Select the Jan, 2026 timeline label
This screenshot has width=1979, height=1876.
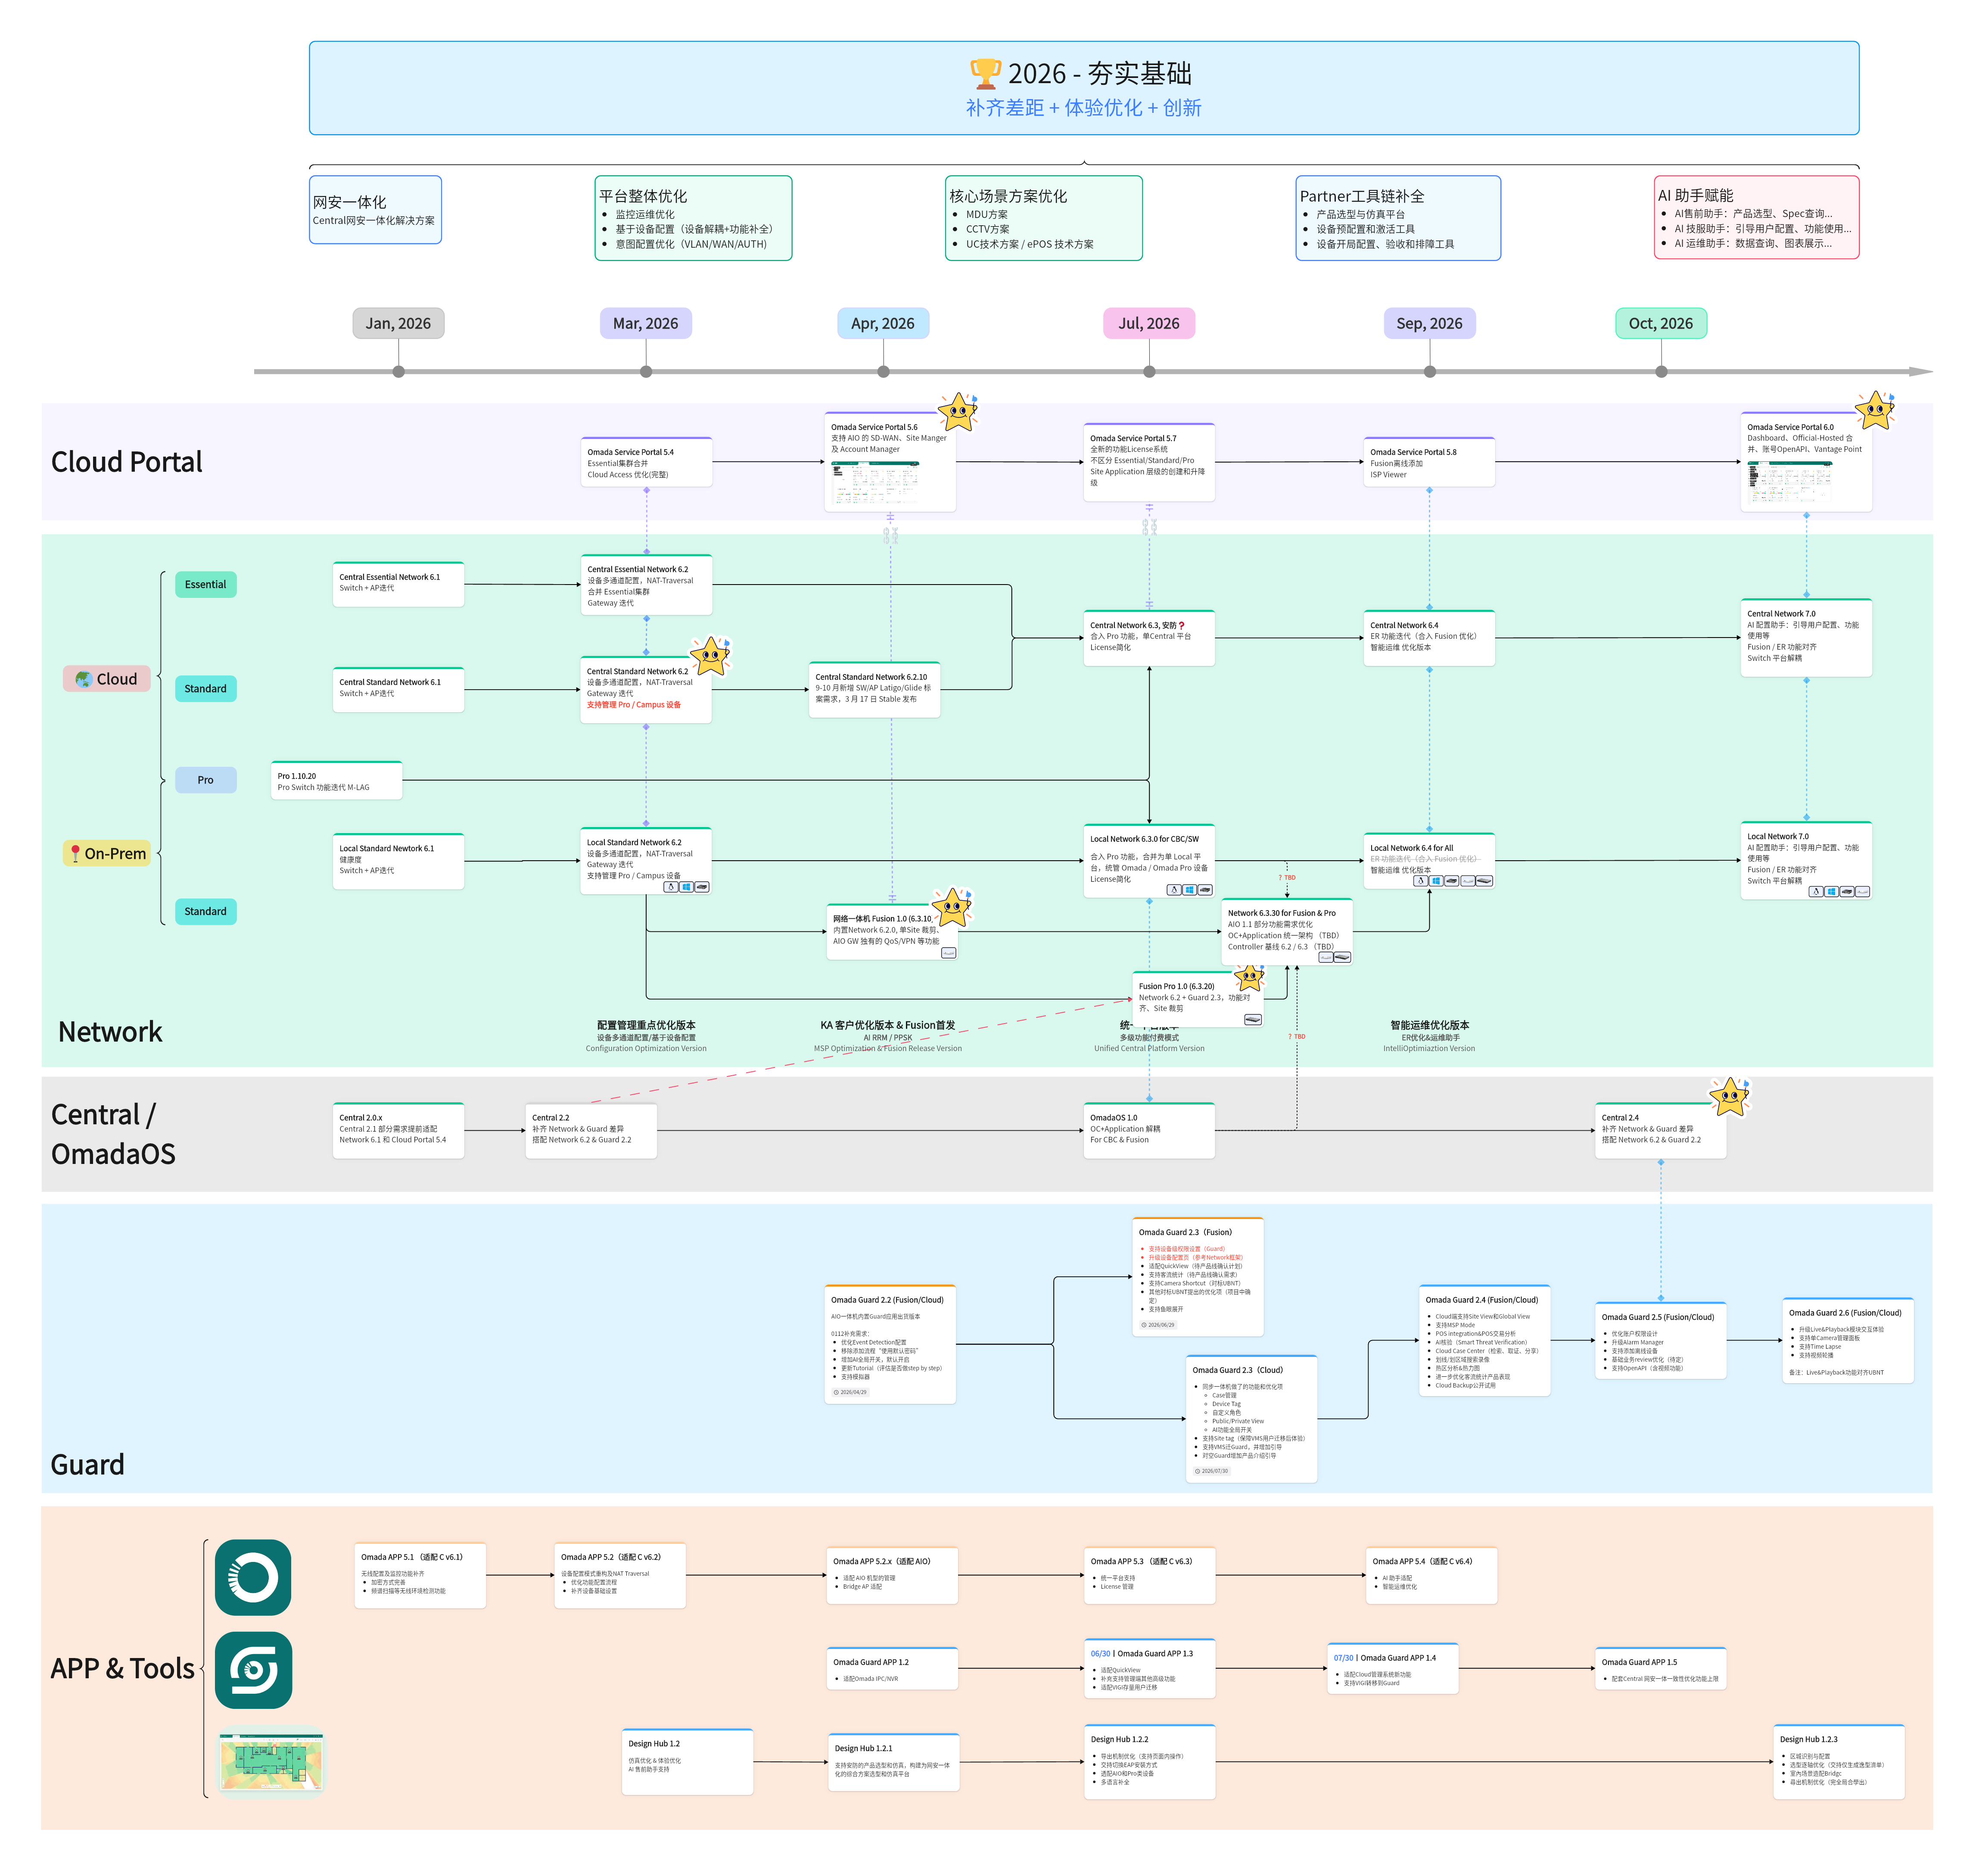398,323
